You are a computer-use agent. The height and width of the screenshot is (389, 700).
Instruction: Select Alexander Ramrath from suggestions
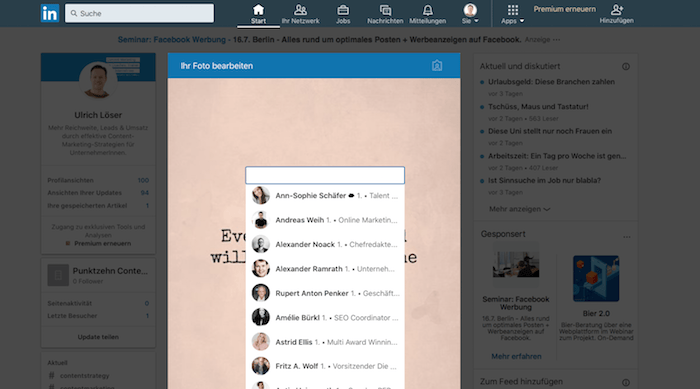[325, 269]
